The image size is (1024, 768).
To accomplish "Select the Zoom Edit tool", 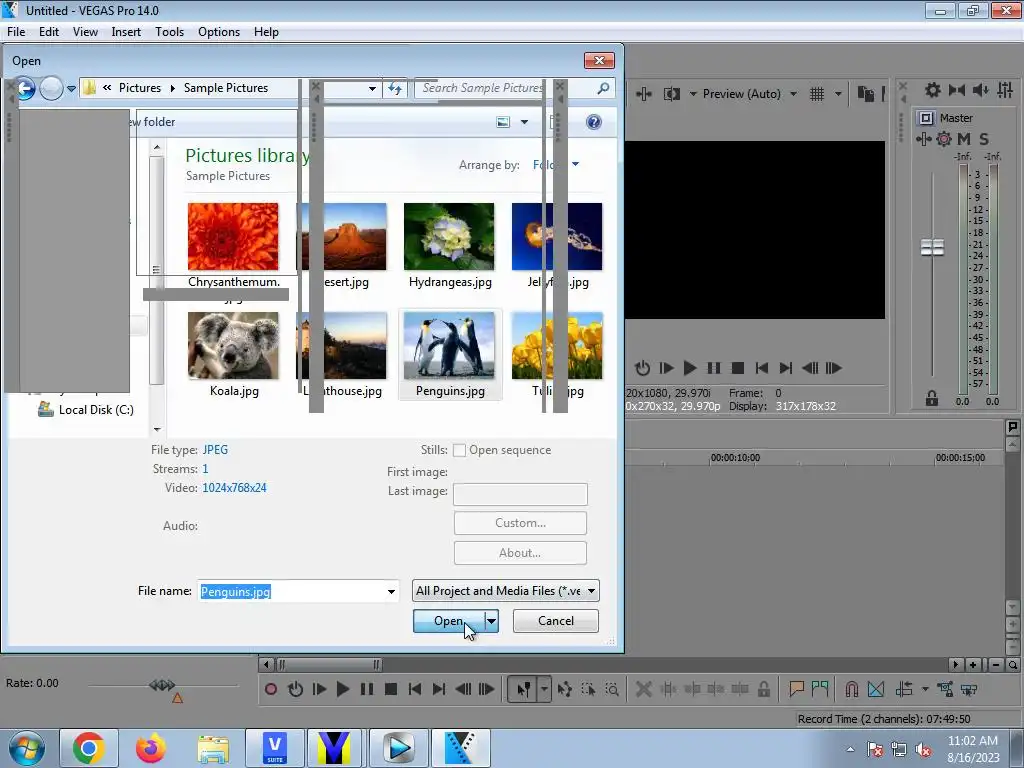I will click(x=612, y=689).
